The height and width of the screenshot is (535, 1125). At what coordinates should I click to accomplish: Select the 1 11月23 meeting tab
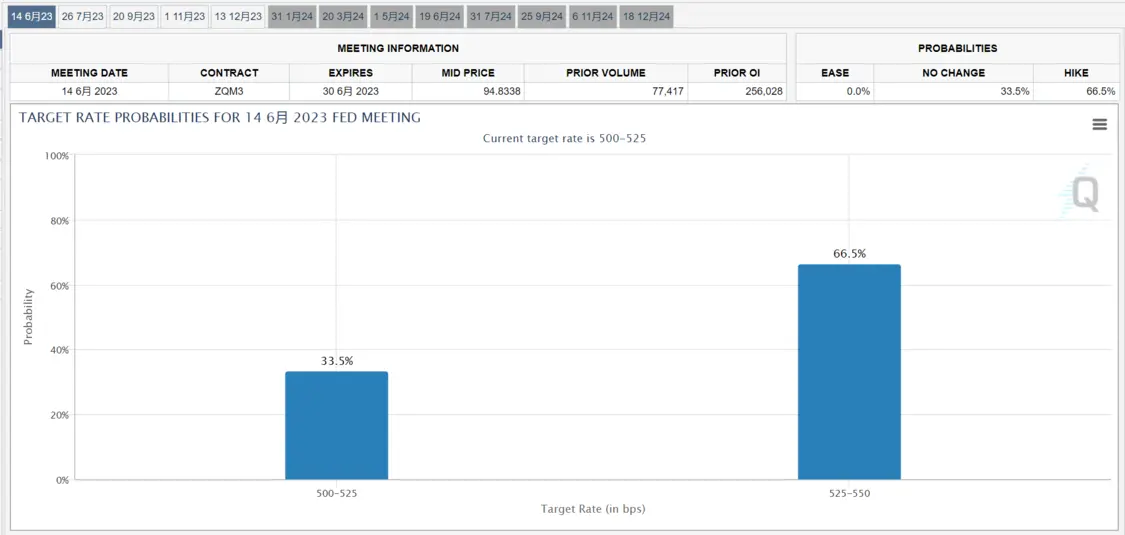pyautogui.click(x=184, y=16)
